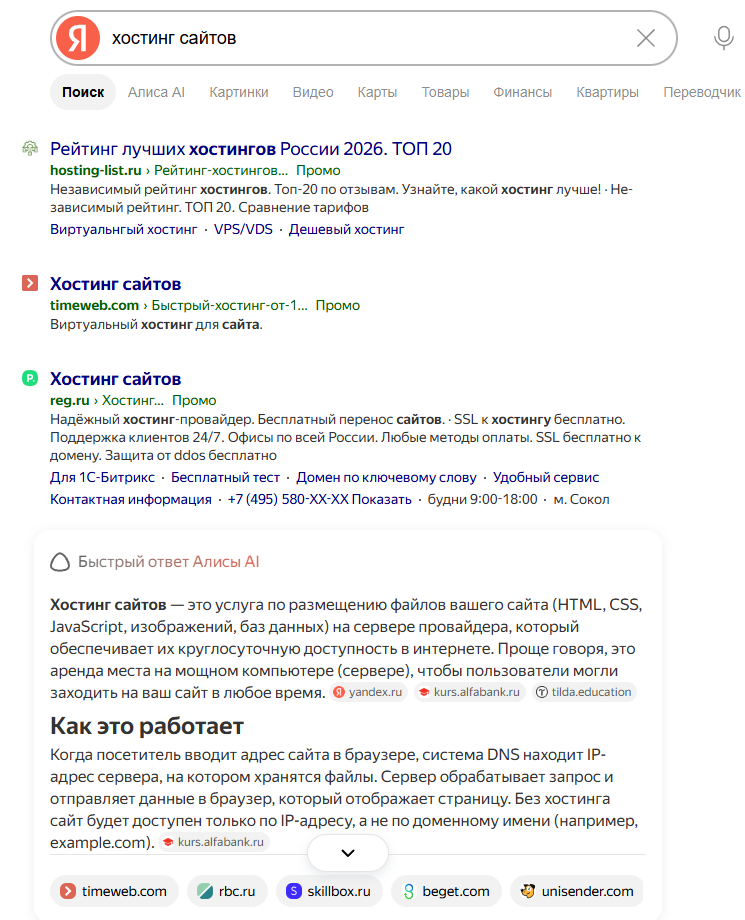The width and height of the screenshot is (745, 920).
Task: Open the kurs.alfabank.ru chip after example.com
Action: (214, 842)
